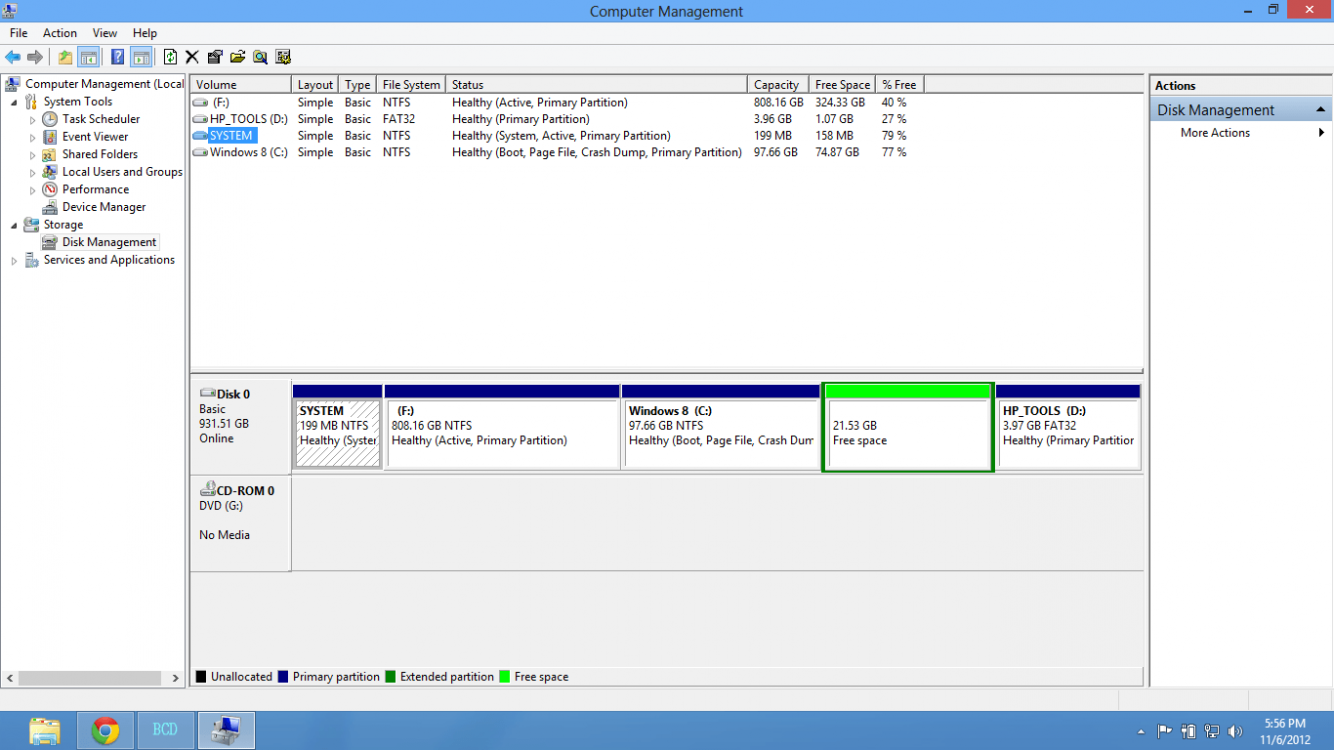The width and height of the screenshot is (1334, 750).
Task: Toggle Show/Hide Console Tree icon
Action: click(x=89, y=57)
